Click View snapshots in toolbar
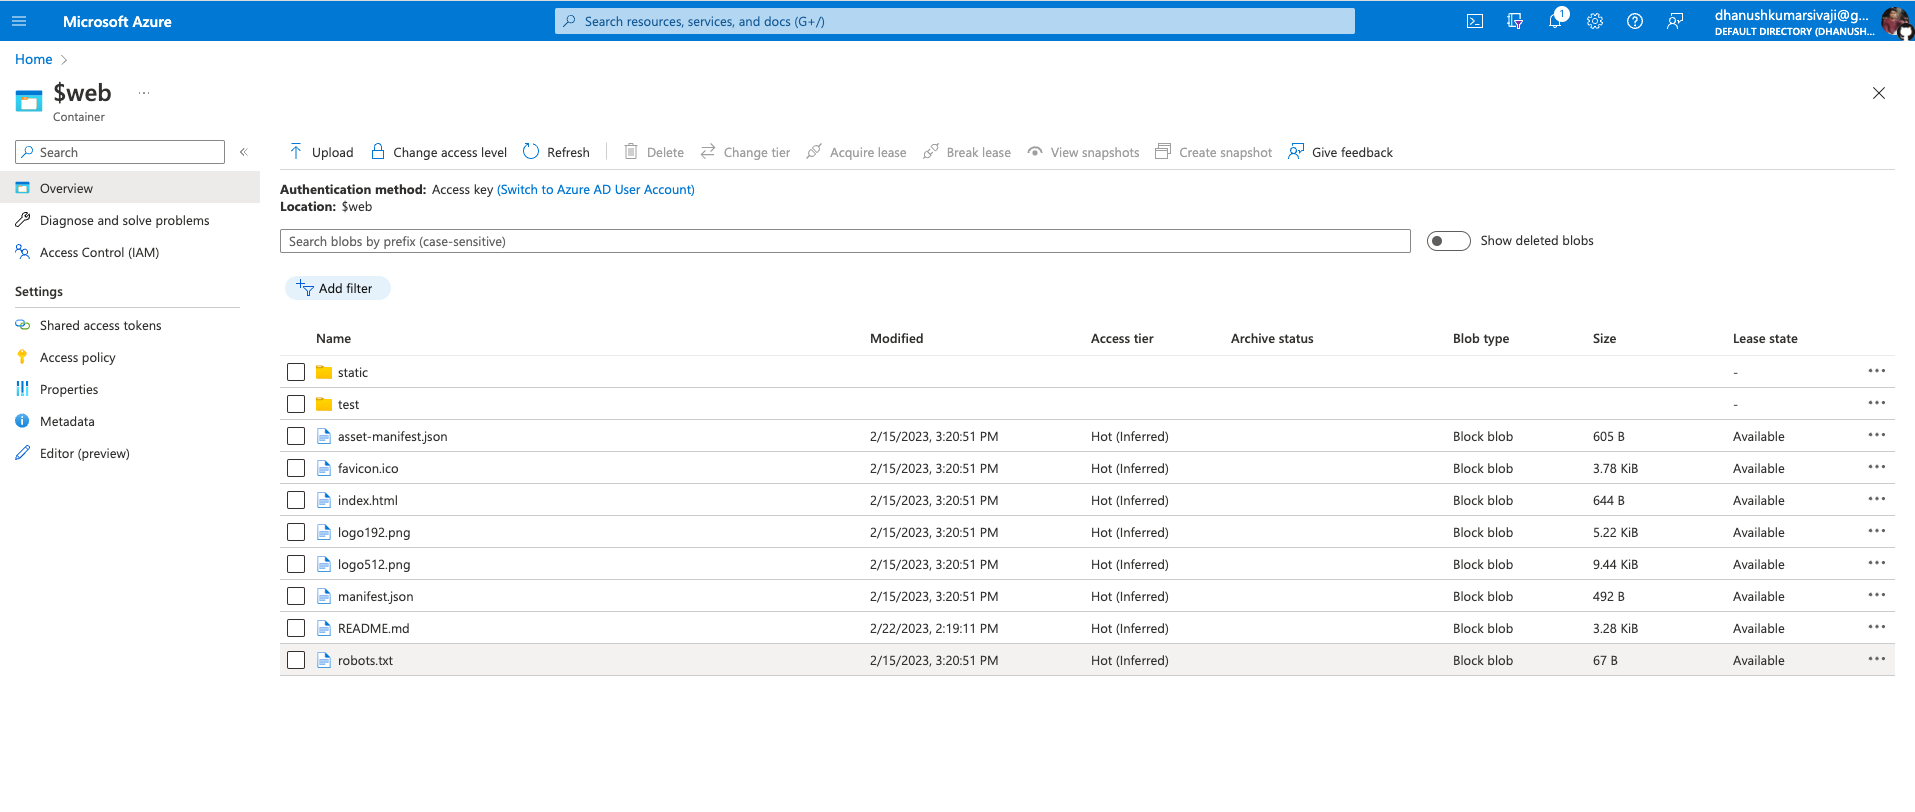This screenshot has height=812, width=1915. pos(1083,152)
